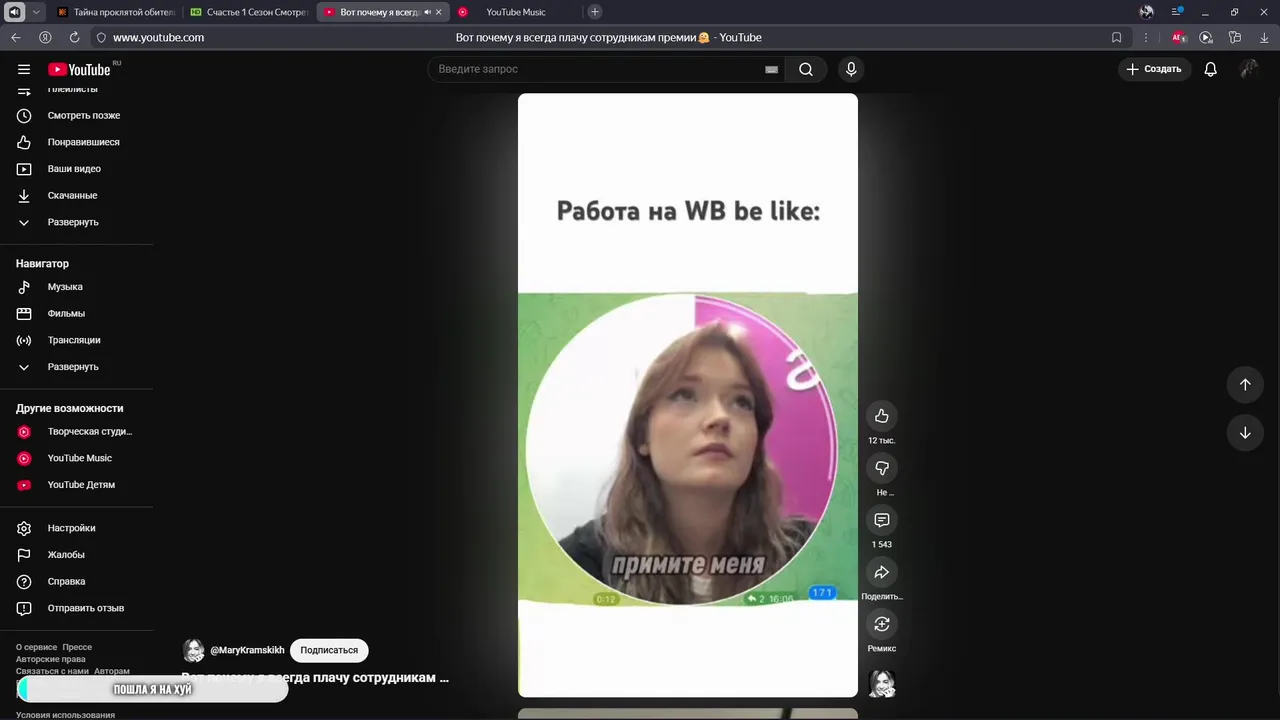This screenshot has height=720, width=1280.
Task: Switch to the 'Тайна проклятой обители' tab
Action: tap(116, 12)
